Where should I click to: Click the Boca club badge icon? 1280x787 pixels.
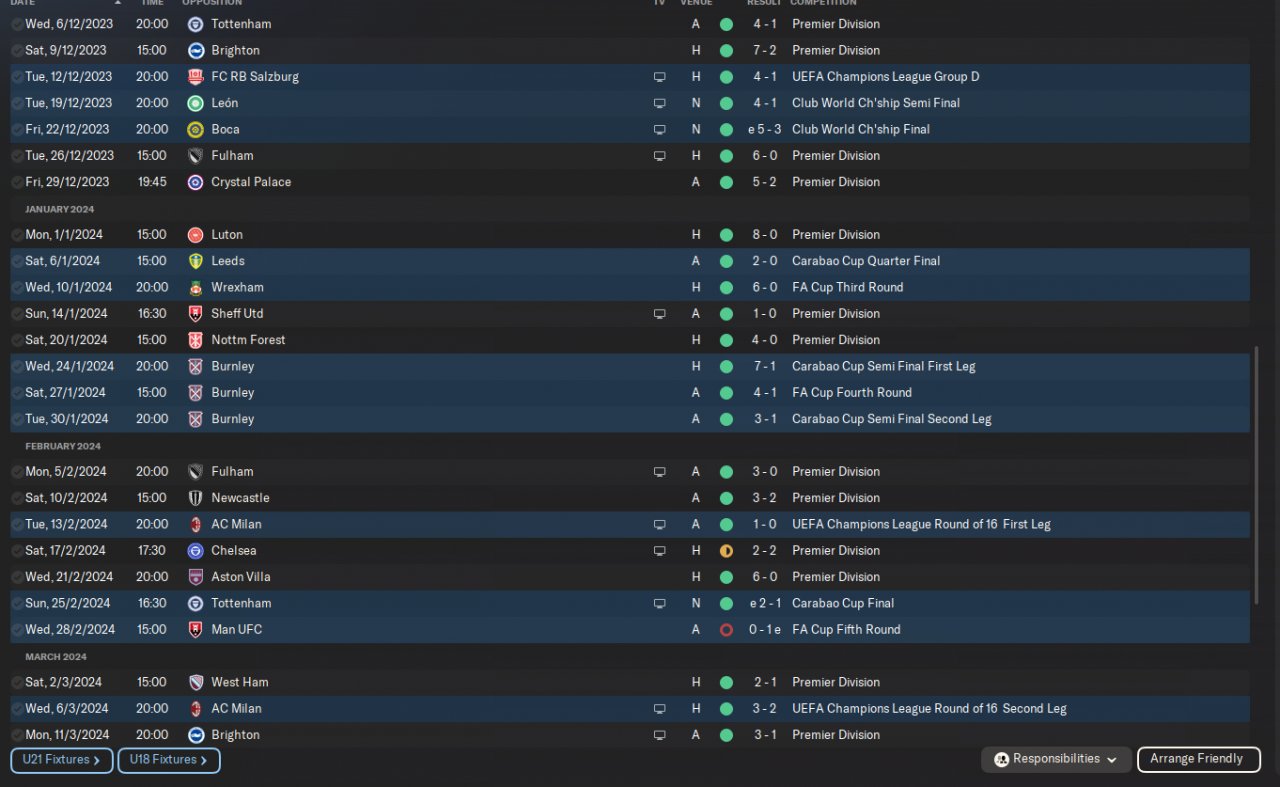pyautogui.click(x=195, y=129)
